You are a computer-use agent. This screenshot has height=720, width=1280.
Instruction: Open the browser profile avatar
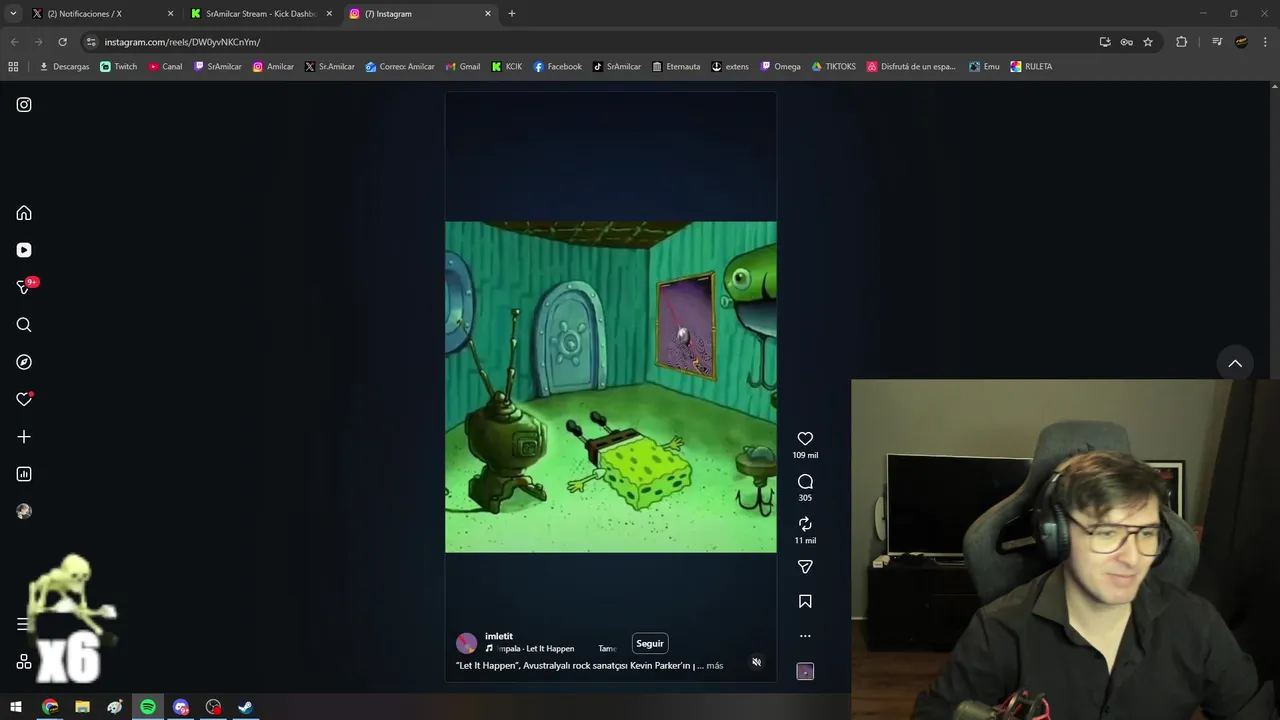1241,42
